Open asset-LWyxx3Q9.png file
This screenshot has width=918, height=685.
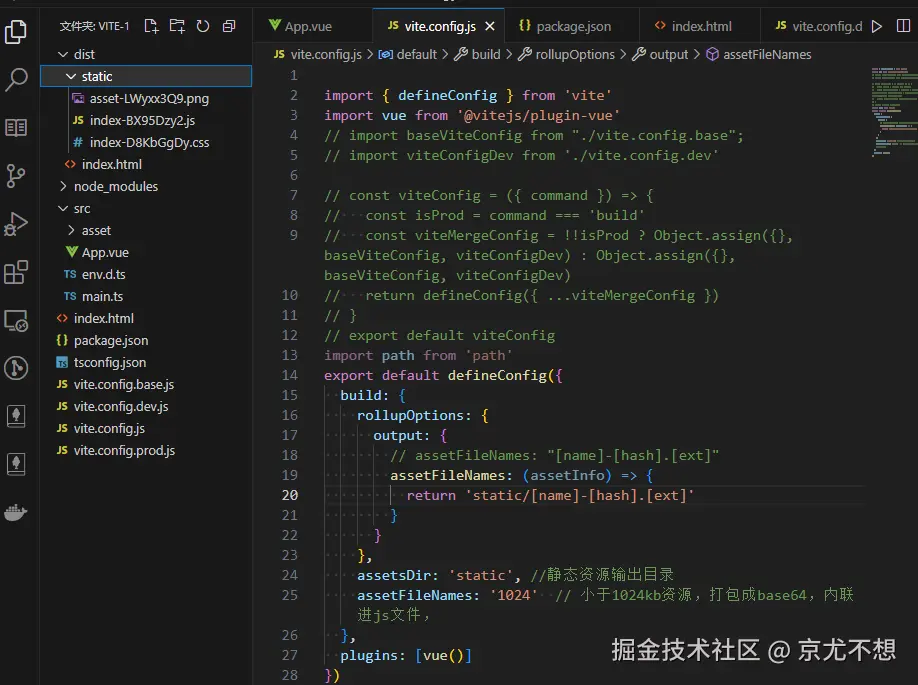click(149, 98)
